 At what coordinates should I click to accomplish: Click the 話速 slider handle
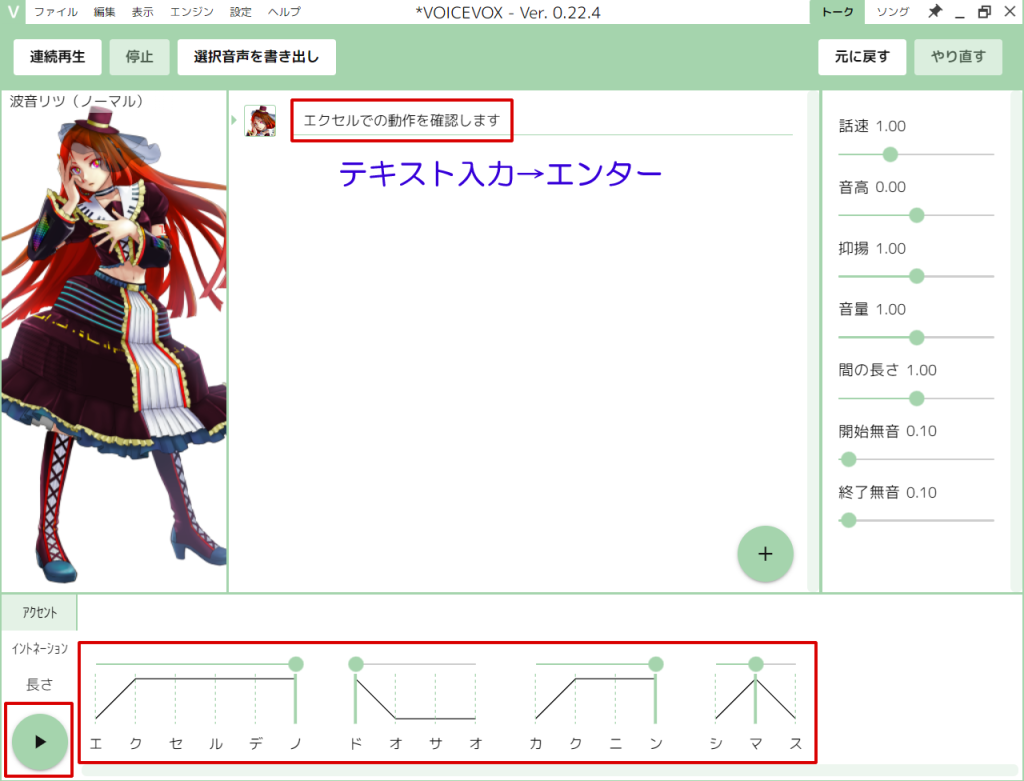point(890,154)
